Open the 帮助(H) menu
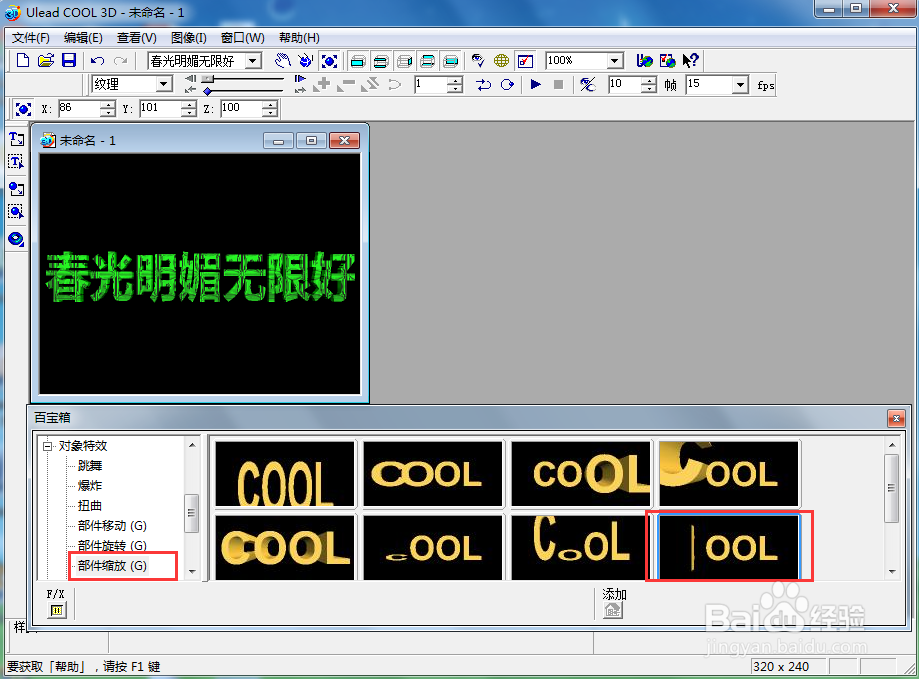Viewport: 919px width, 679px height. (299, 38)
